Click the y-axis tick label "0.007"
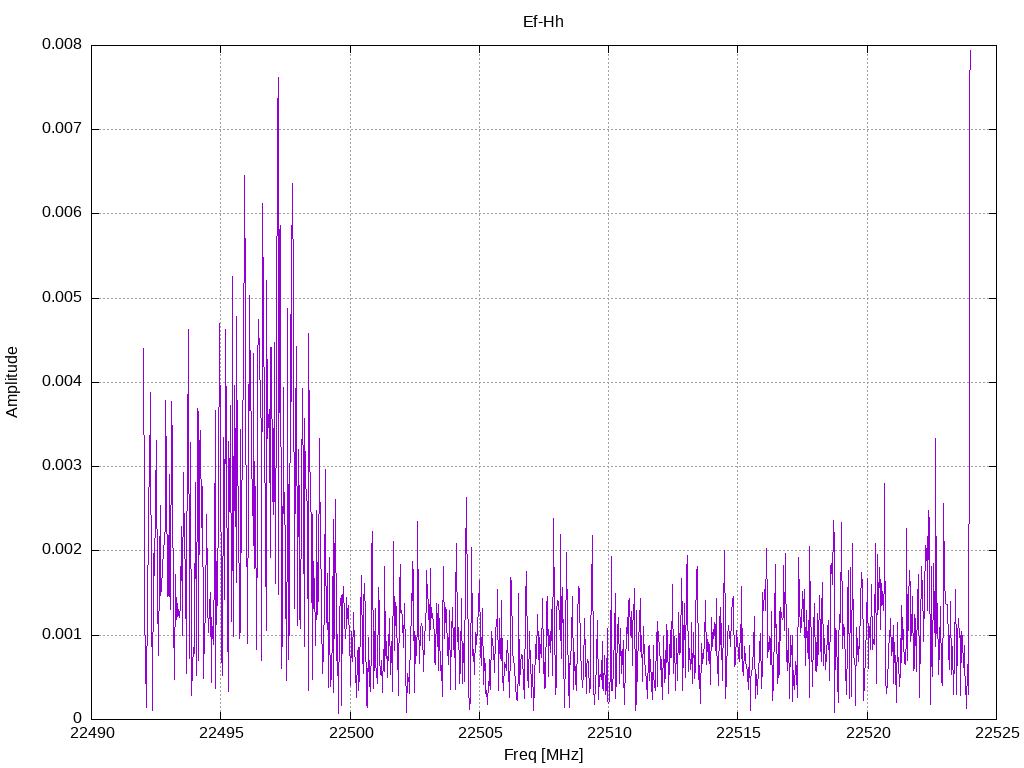1024x768 pixels. pyautogui.click(x=62, y=129)
